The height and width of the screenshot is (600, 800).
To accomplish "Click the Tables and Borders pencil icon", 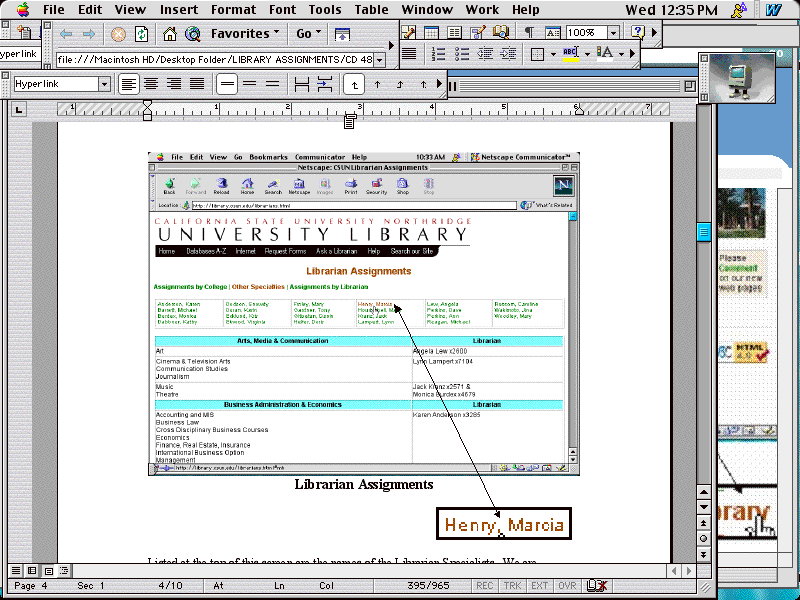I will (x=408, y=33).
